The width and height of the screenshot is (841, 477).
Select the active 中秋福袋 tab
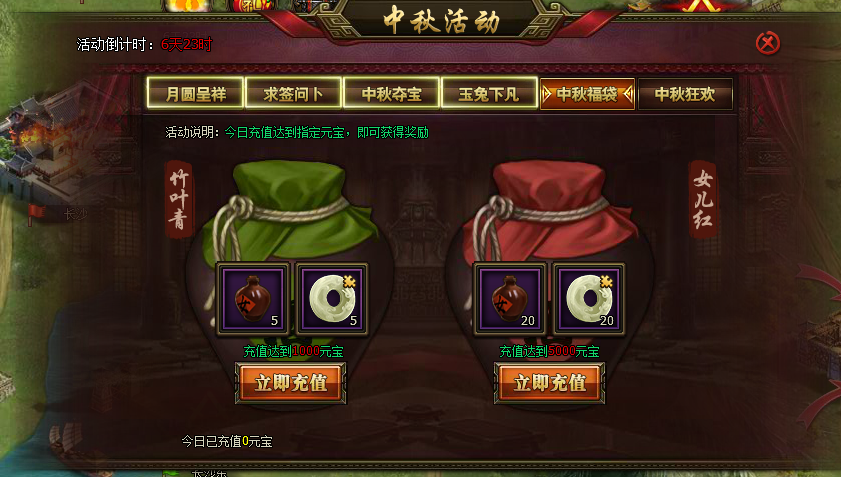click(x=587, y=94)
